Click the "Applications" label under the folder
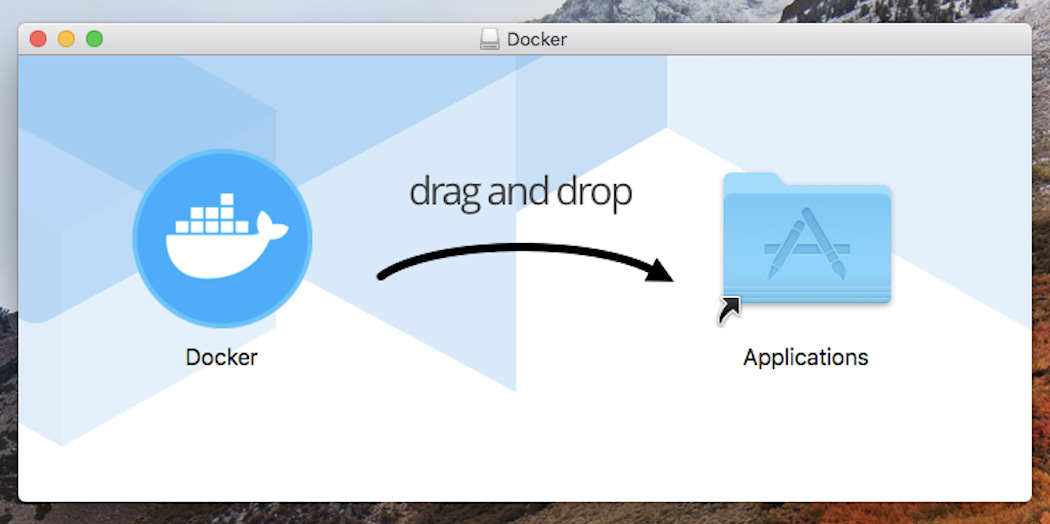 (x=806, y=357)
